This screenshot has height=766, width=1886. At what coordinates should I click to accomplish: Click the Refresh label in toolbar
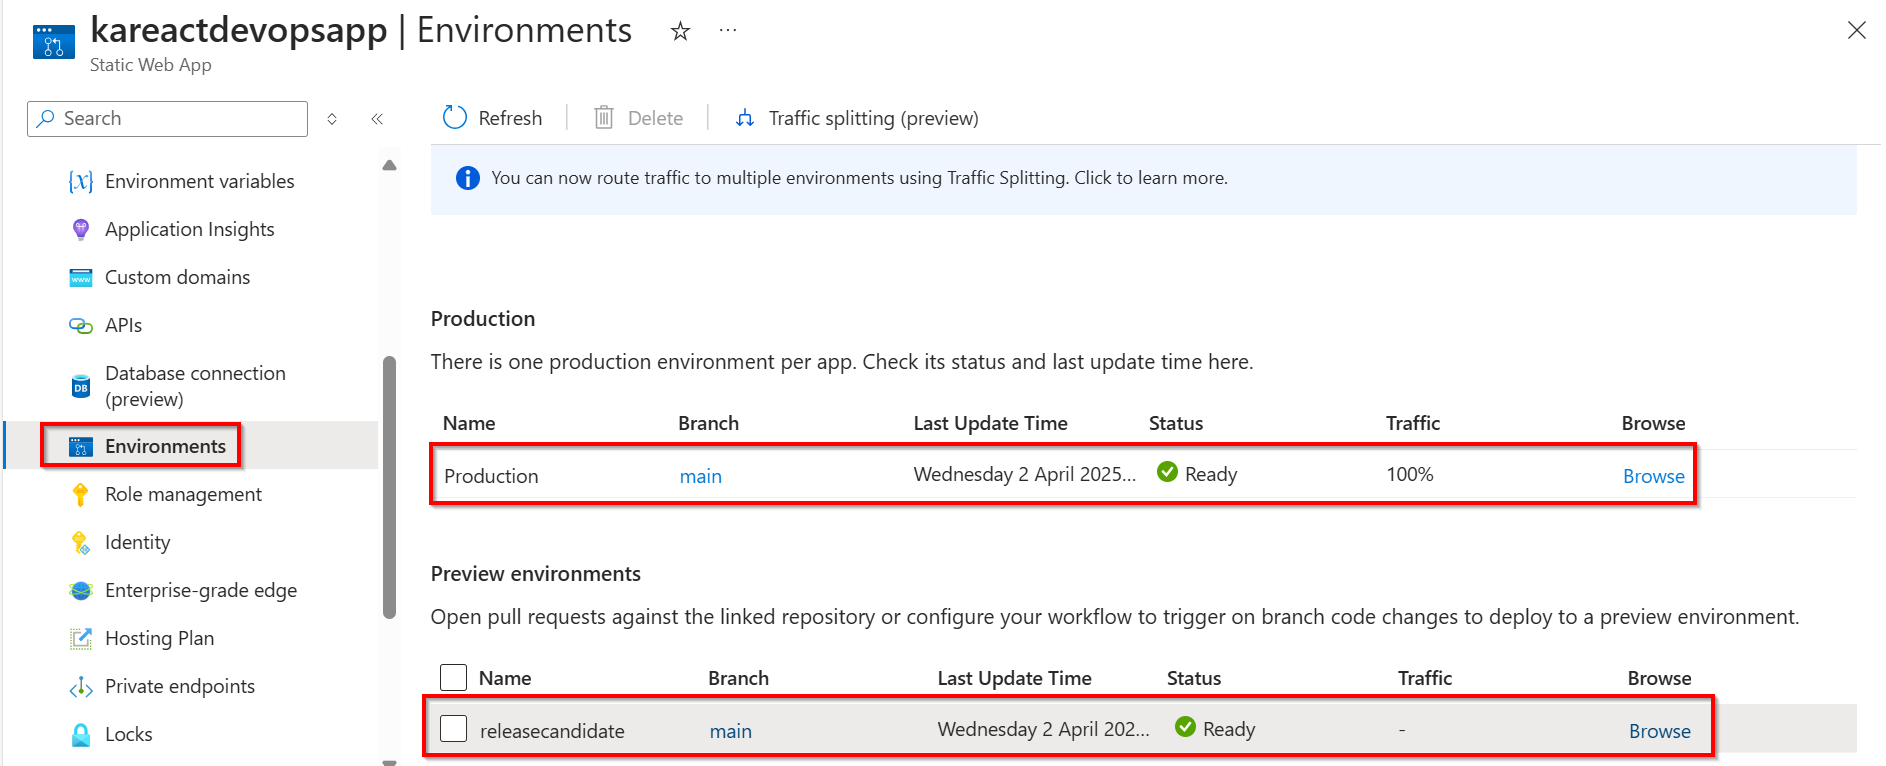(x=510, y=118)
